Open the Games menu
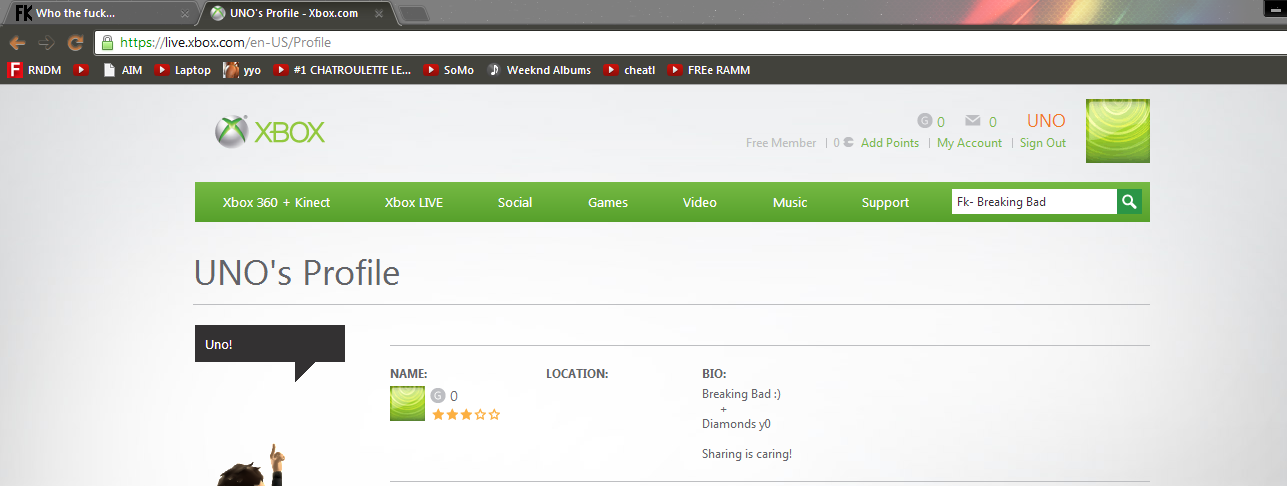Viewport: 1287px width, 486px height. [x=608, y=202]
